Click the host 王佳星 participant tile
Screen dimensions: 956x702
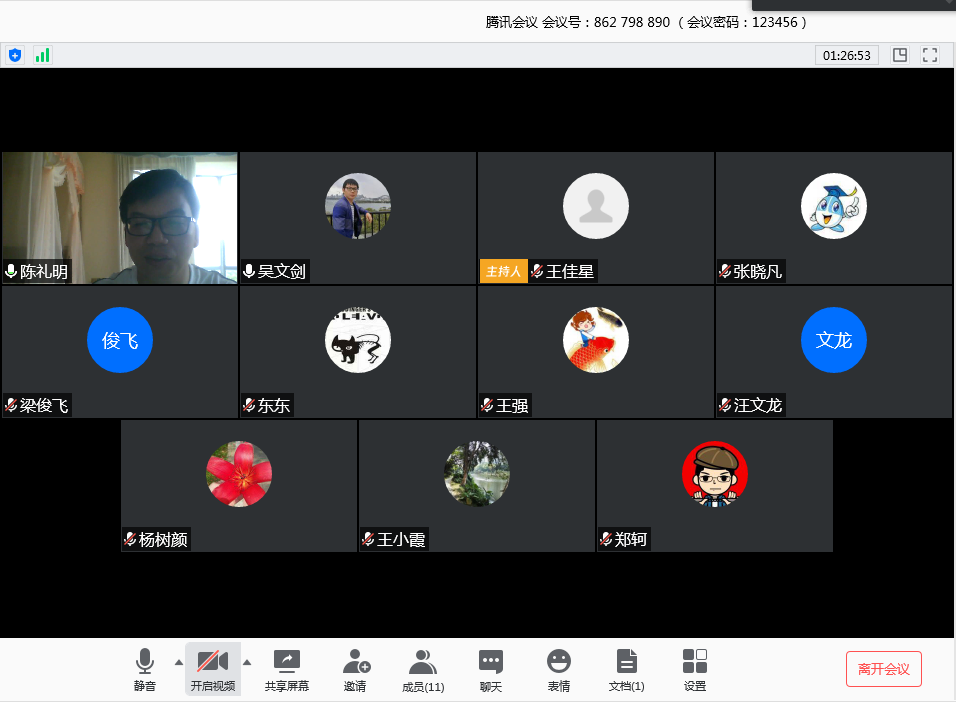pos(596,218)
